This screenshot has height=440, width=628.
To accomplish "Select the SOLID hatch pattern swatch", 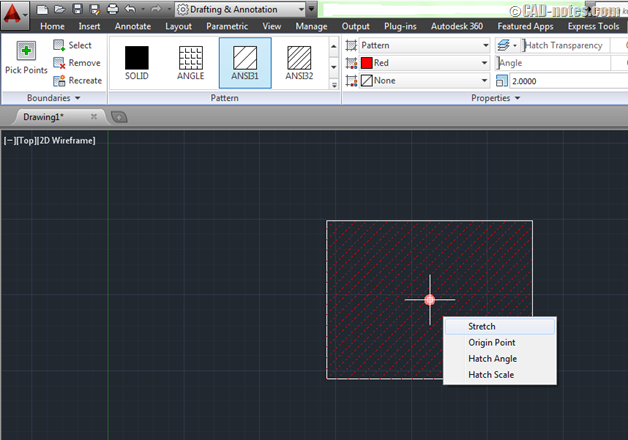I will click(137, 59).
